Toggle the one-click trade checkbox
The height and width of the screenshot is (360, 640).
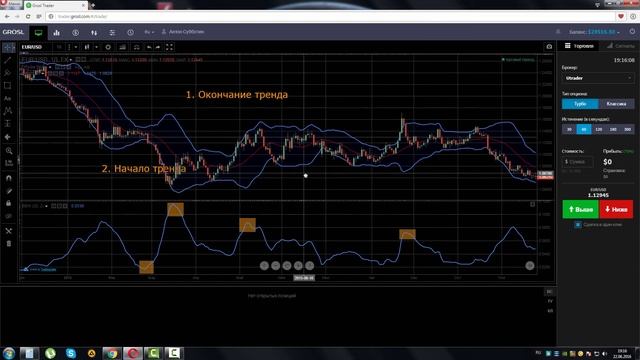[x=578, y=224]
